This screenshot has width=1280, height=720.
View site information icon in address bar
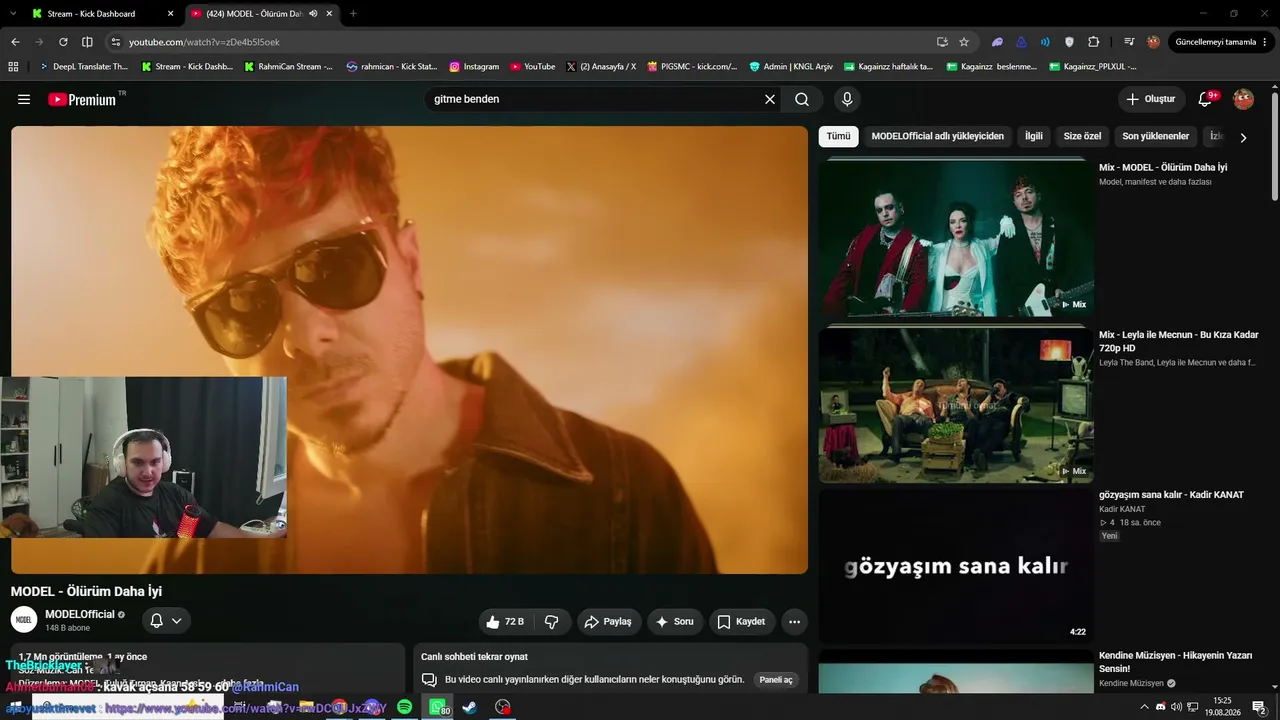tap(115, 42)
